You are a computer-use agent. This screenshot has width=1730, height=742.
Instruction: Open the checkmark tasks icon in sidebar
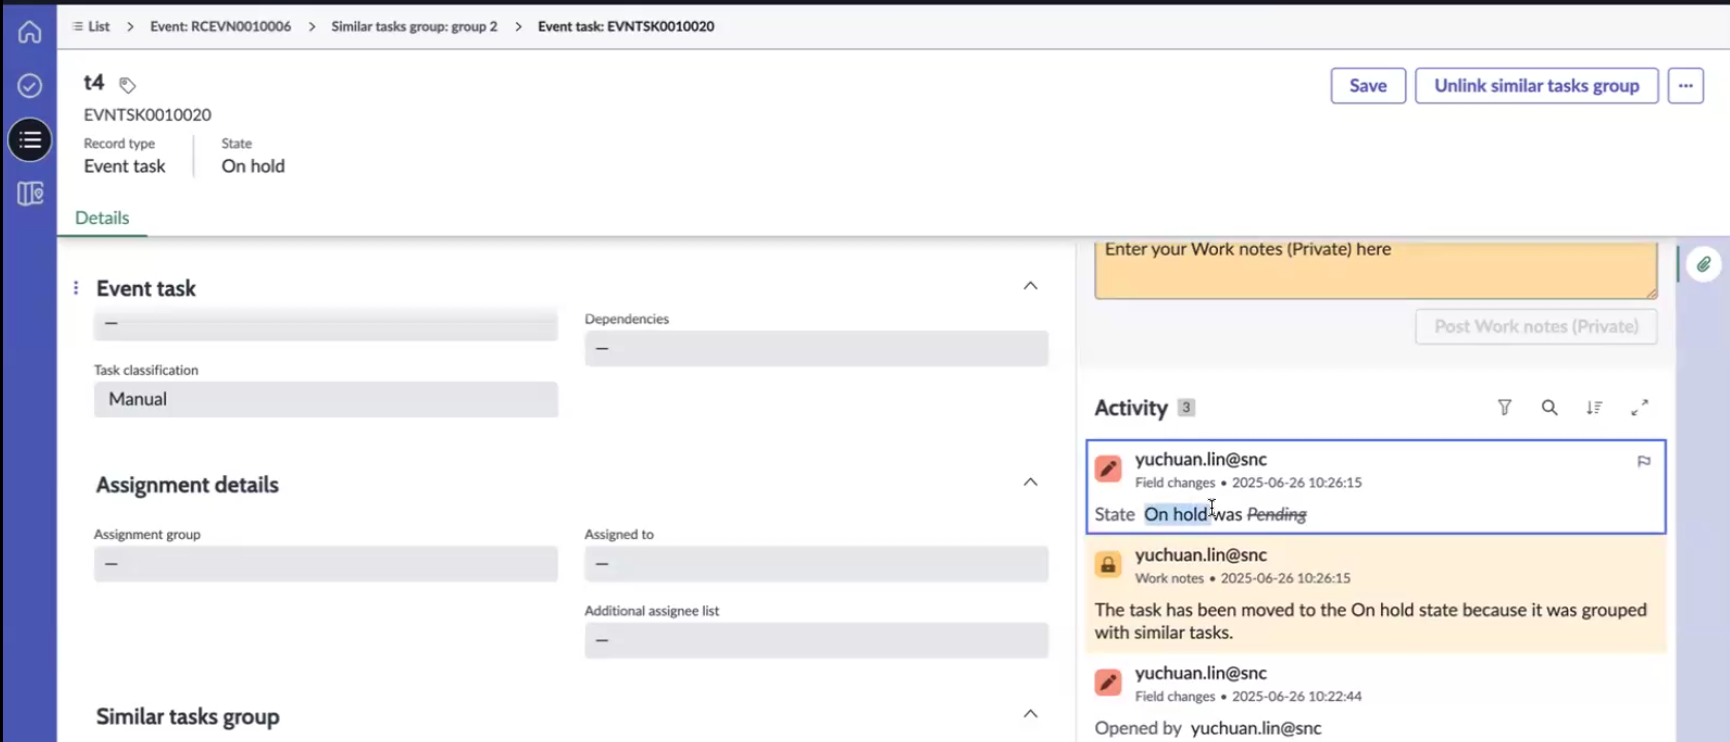pos(29,86)
